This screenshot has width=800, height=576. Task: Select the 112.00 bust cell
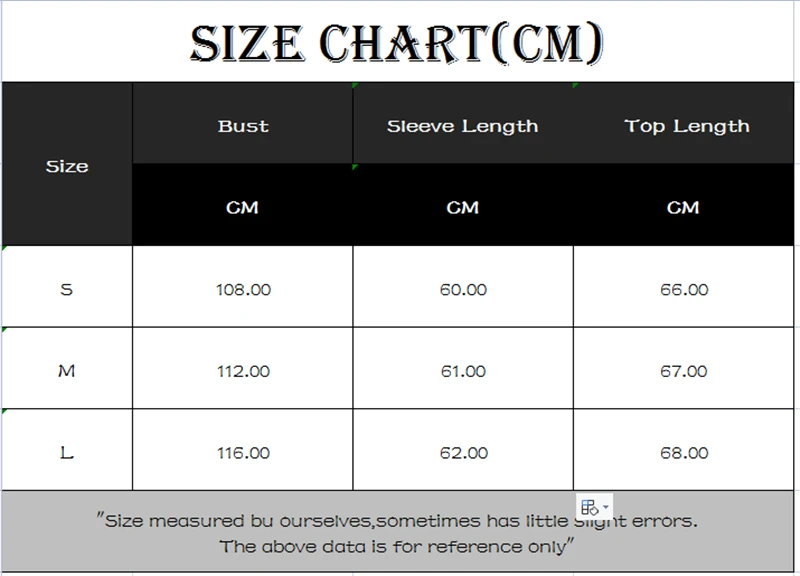pos(243,371)
